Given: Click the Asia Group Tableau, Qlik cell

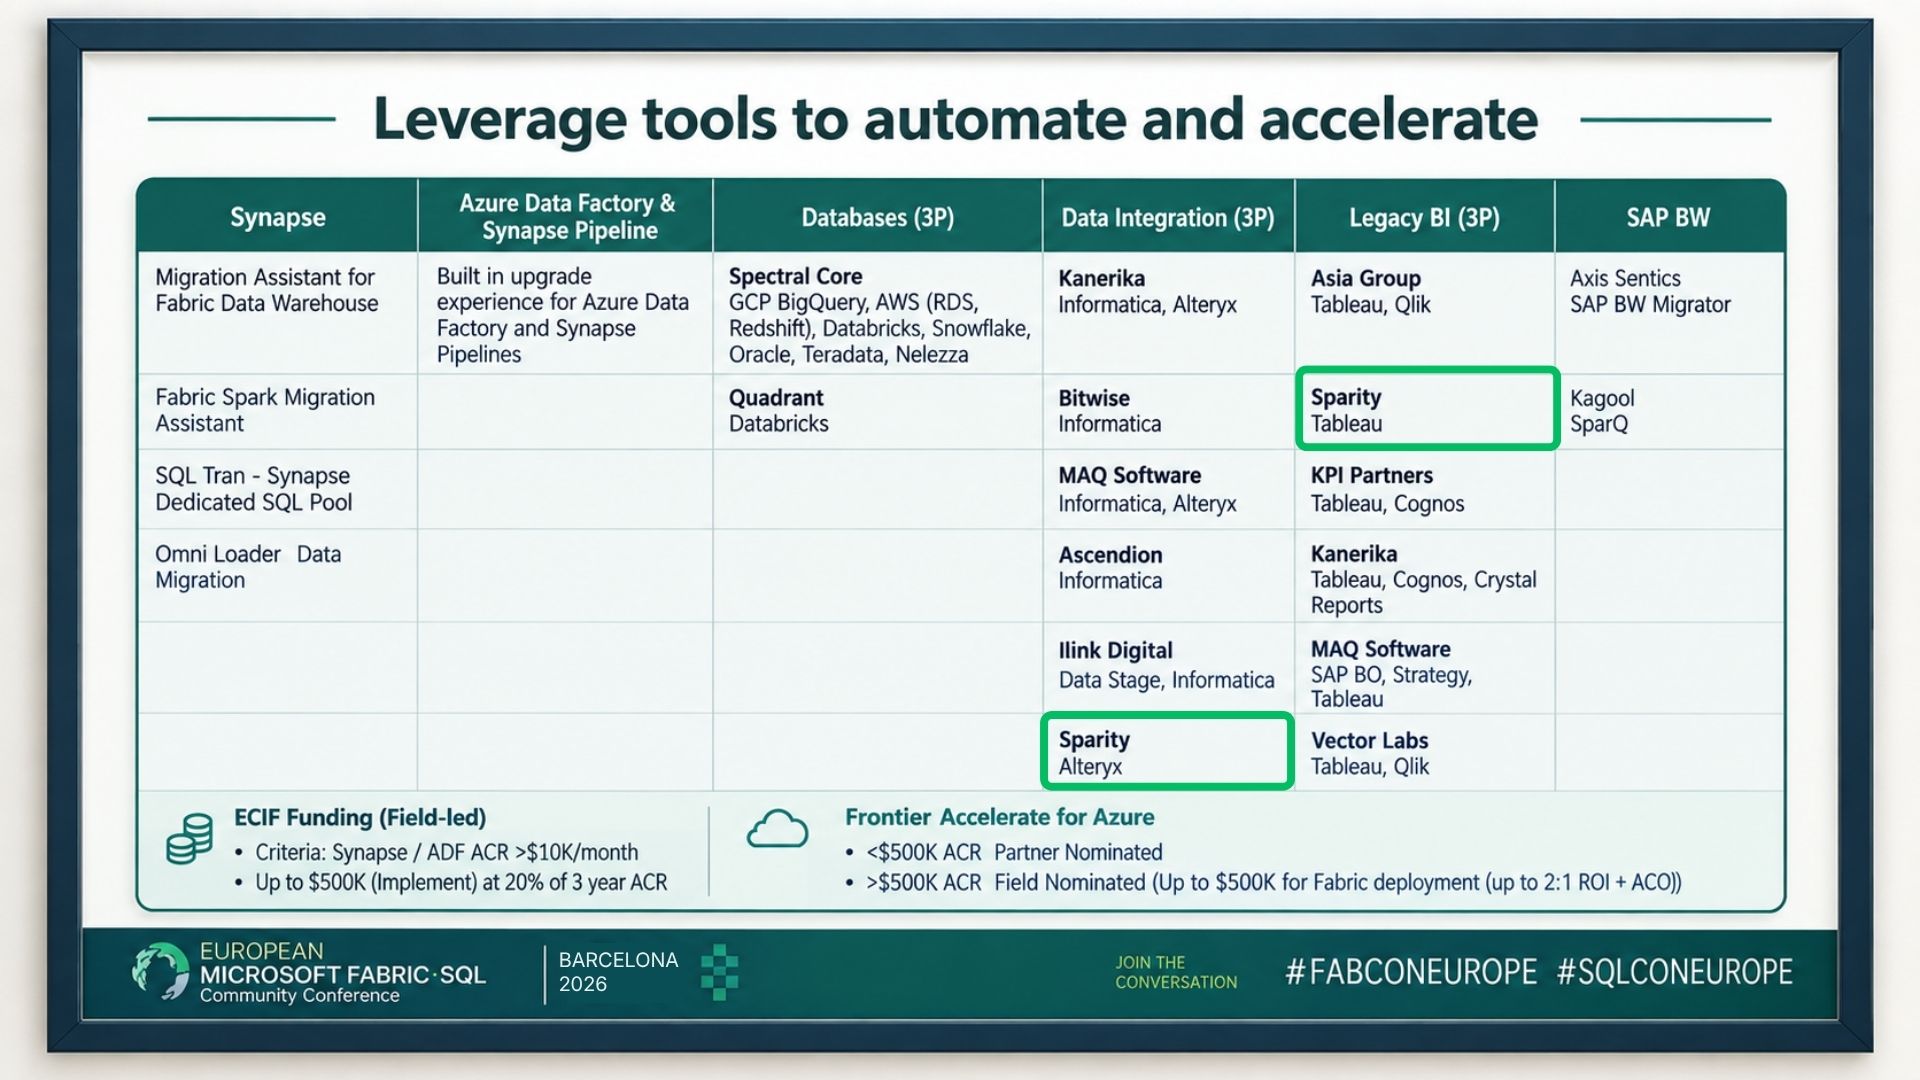Looking at the screenshot, I should point(1425,313).
